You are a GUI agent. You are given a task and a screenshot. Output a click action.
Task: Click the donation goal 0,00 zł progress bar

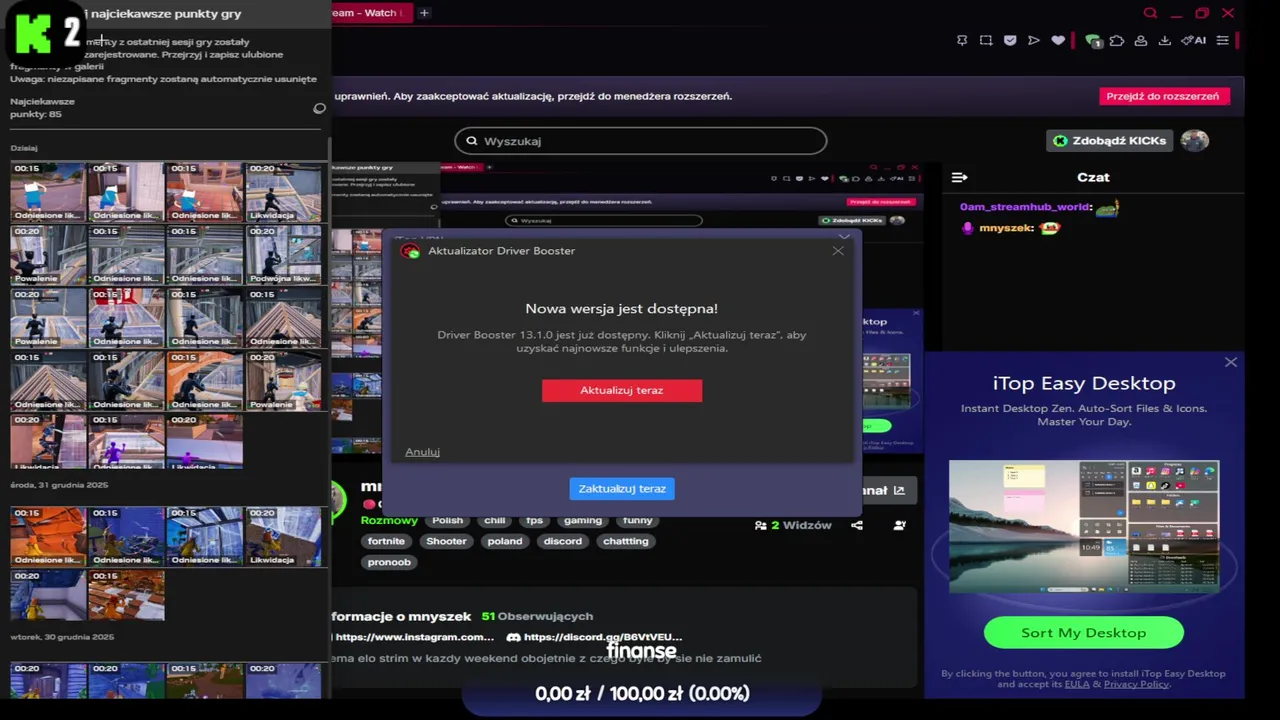tap(642, 695)
